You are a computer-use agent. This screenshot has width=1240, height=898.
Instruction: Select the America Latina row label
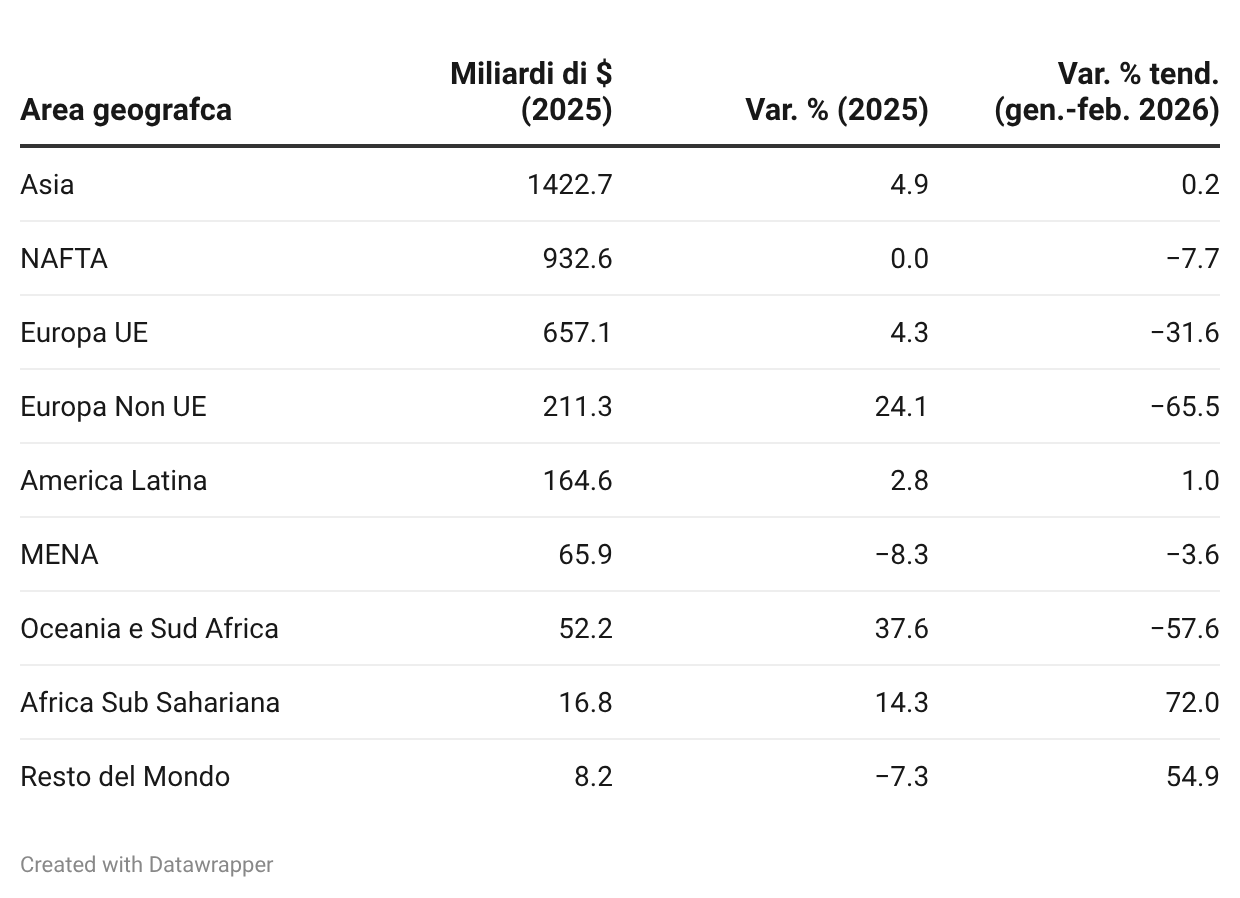click(x=114, y=480)
